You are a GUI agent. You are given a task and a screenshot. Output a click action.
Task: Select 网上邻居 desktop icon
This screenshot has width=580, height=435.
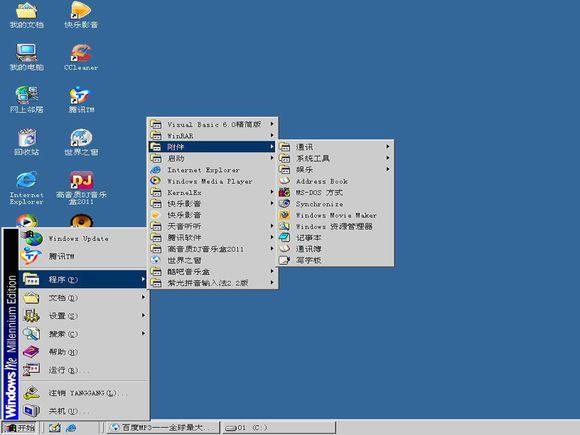(26, 100)
